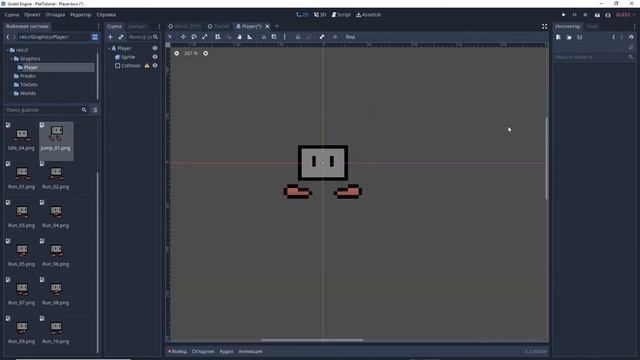Image resolution: width=640 pixels, height=360 pixels.
Task: Collapse the res:// root folder
Action: point(7,50)
